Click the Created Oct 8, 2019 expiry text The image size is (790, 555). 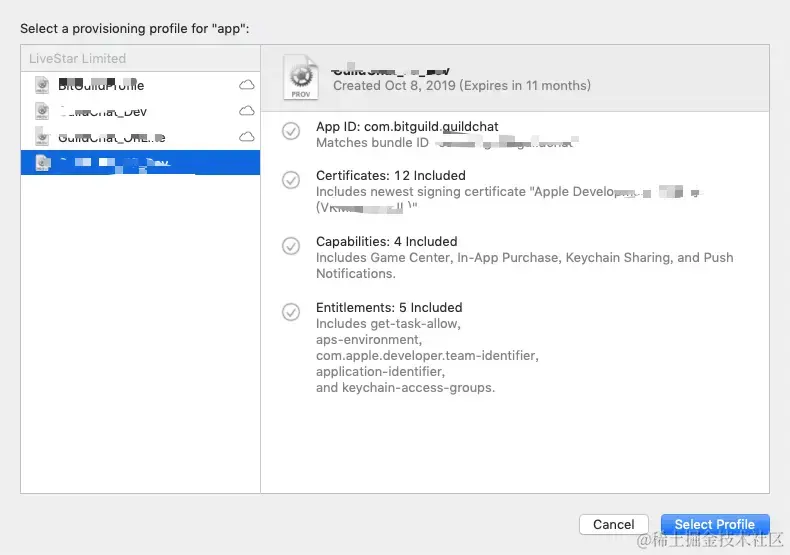(x=461, y=86)
